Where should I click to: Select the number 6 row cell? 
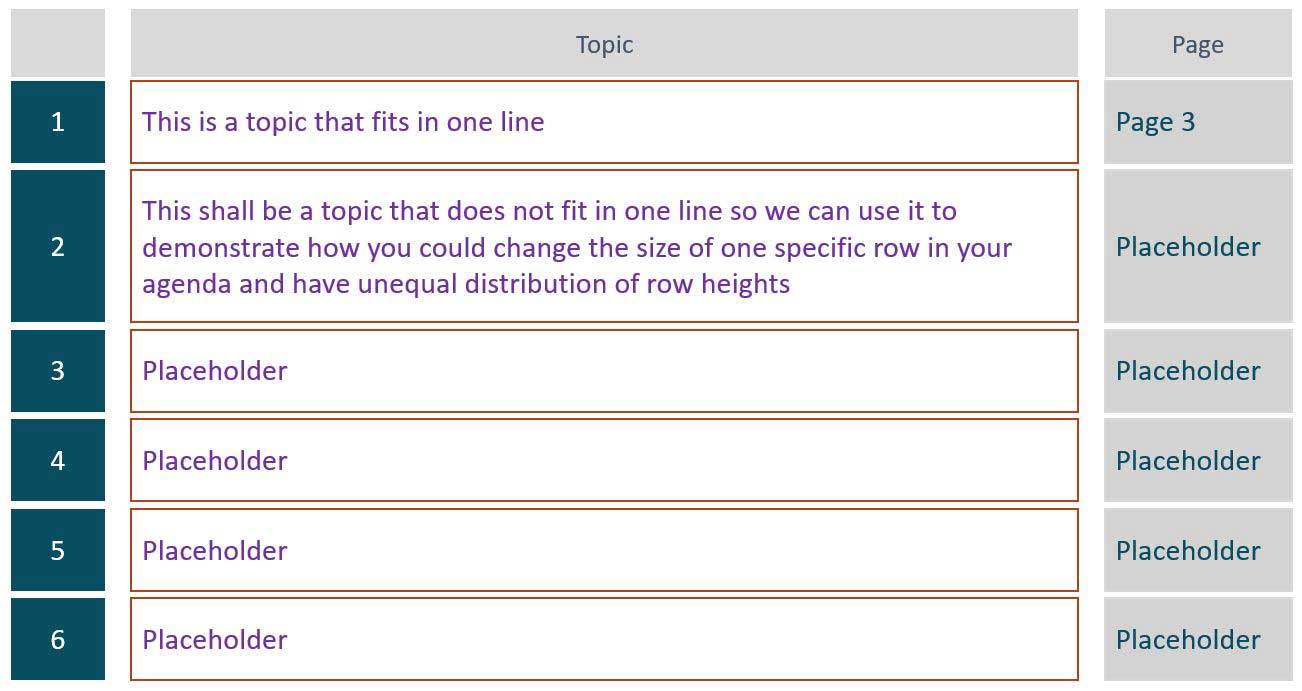[x=58, y=639]
